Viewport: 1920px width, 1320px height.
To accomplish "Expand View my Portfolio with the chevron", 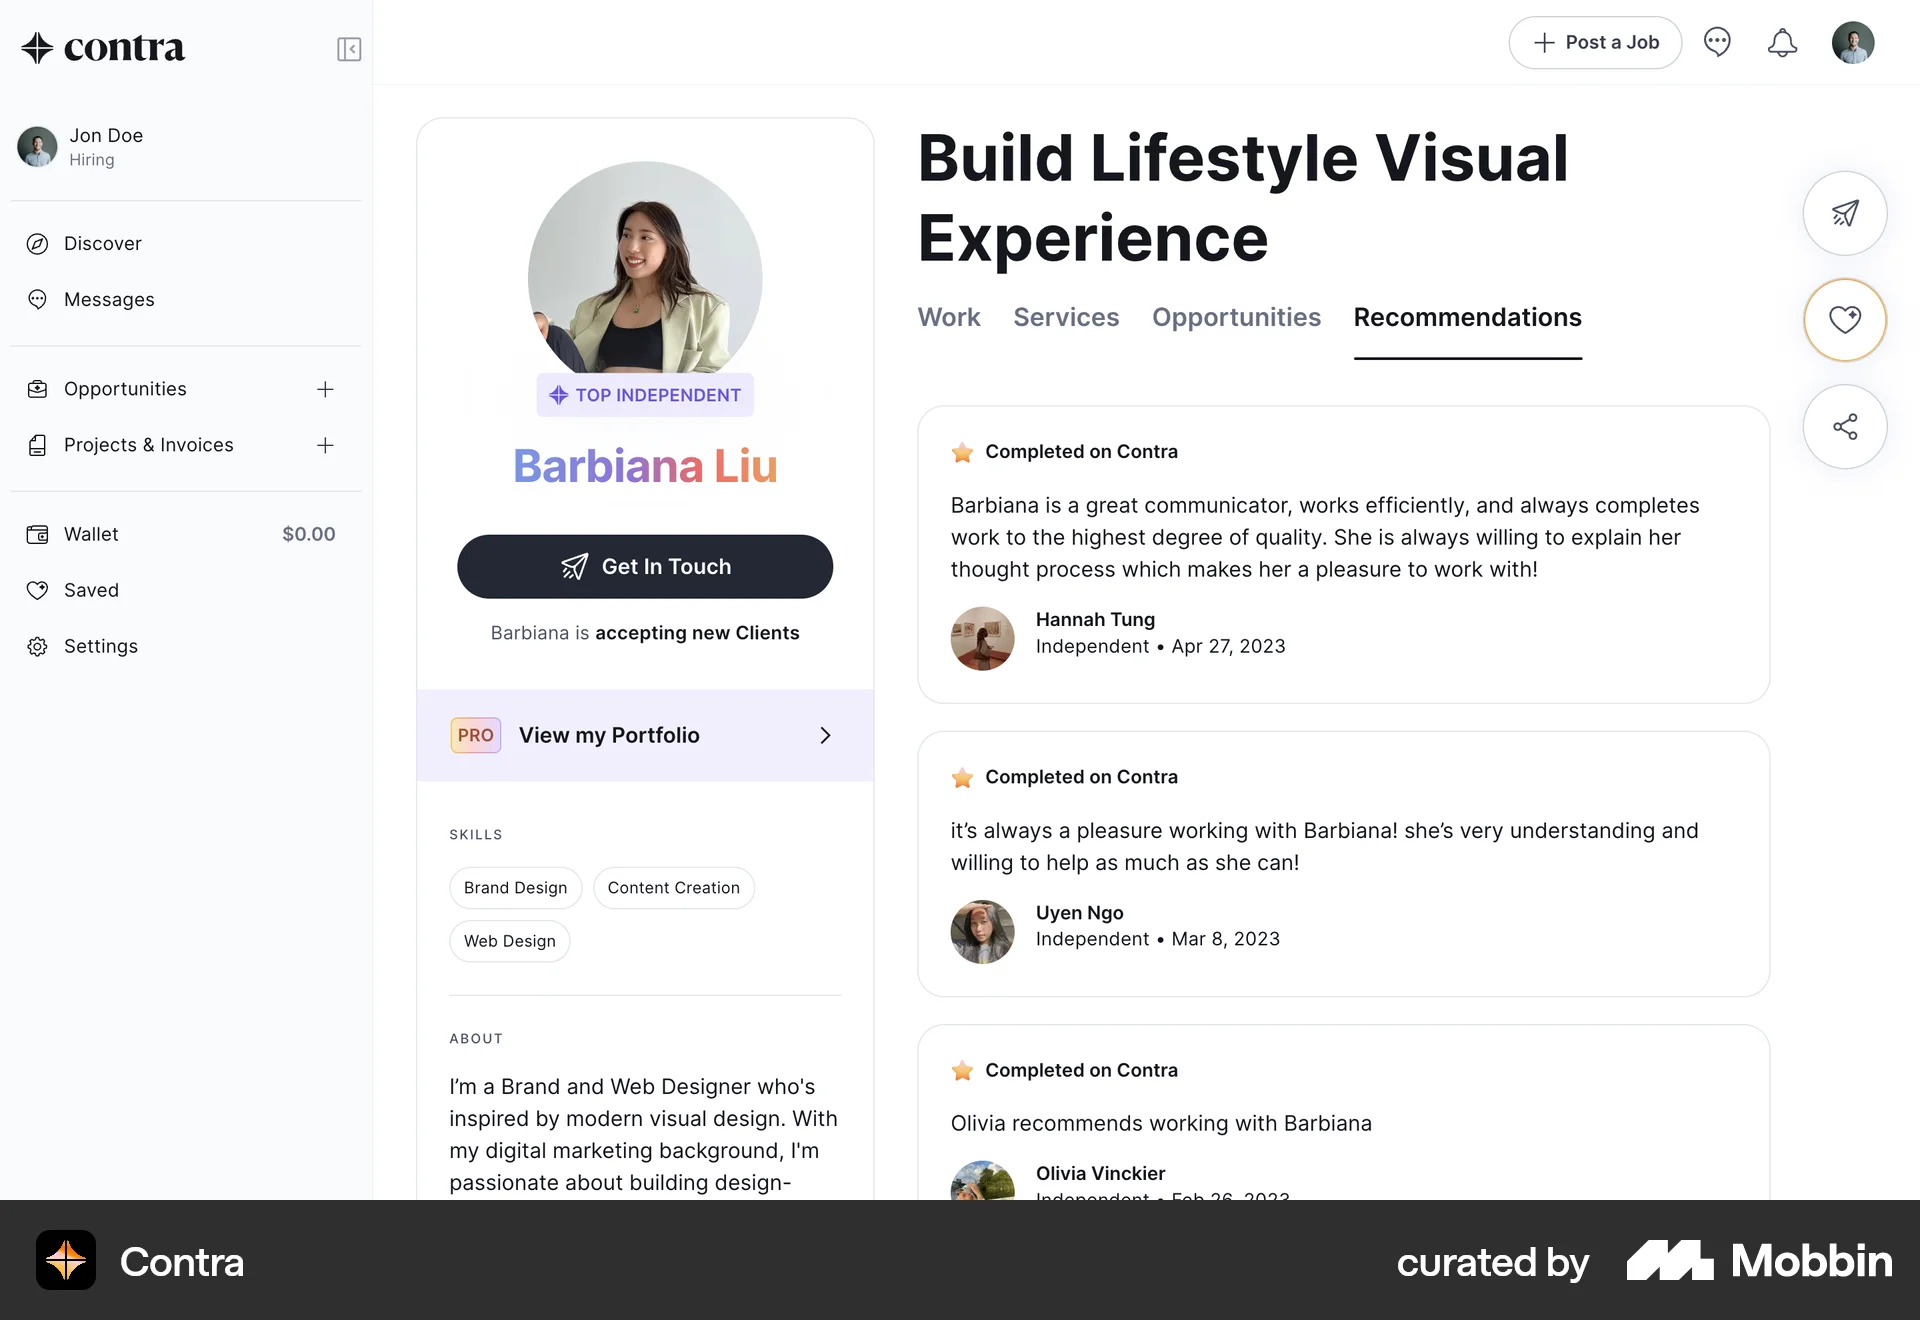I will (x=825, y=735).
